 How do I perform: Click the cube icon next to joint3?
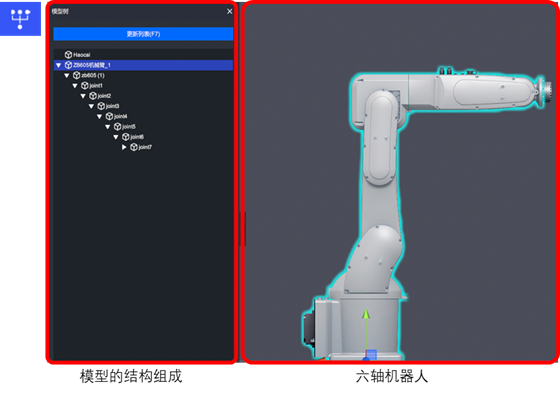101,106
